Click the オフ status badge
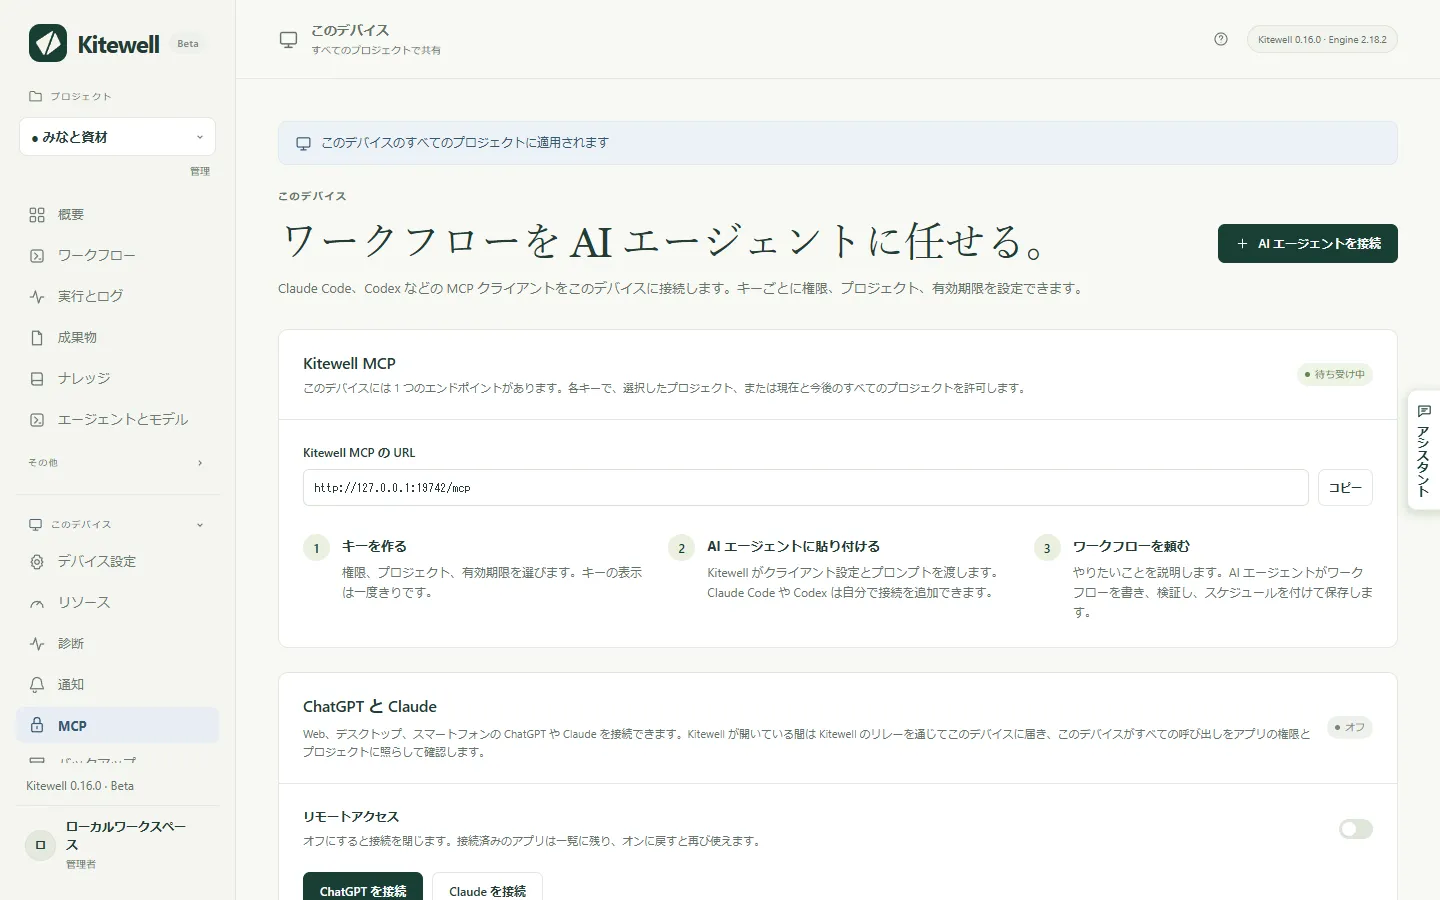 pyautogui.click(x=1350, y=728)
